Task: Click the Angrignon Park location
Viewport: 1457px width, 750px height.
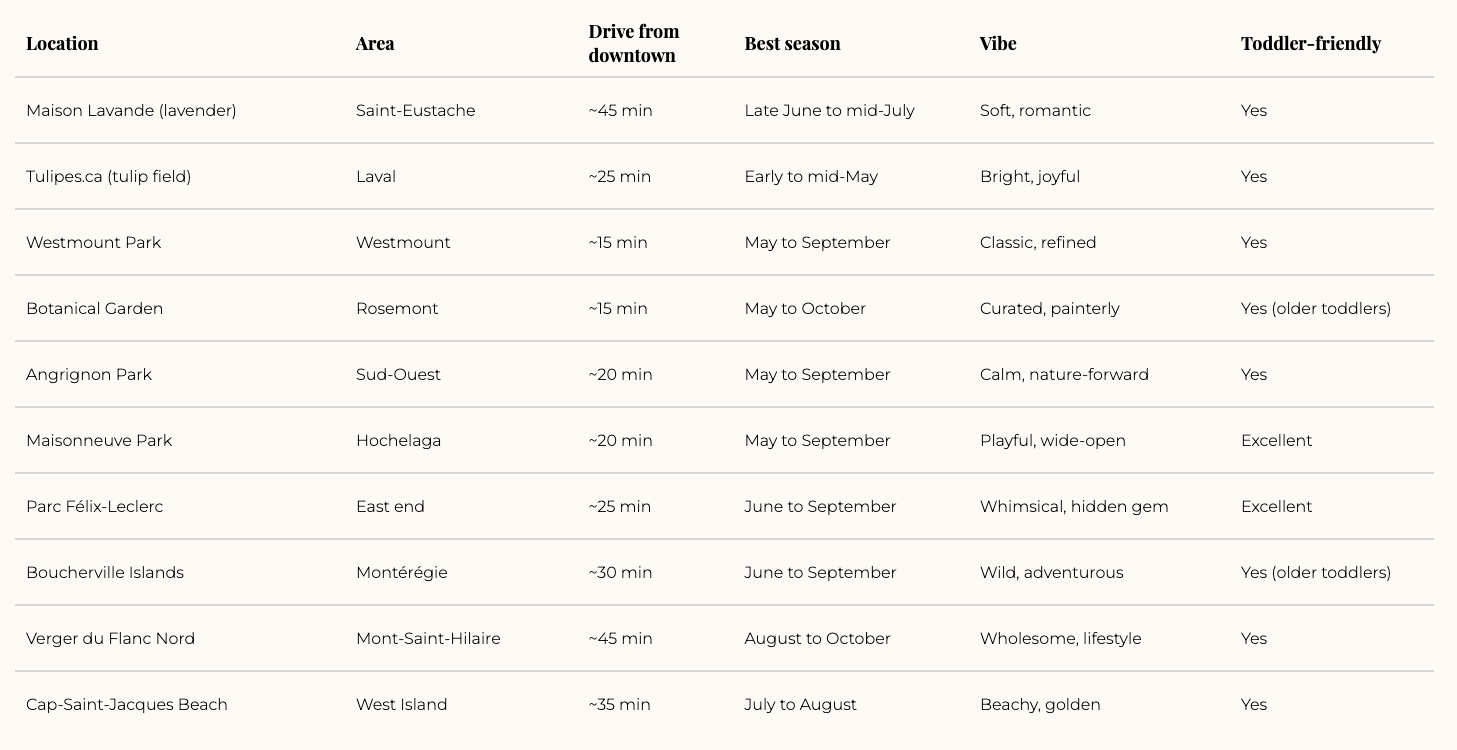Action: click(x=89, y=374)
